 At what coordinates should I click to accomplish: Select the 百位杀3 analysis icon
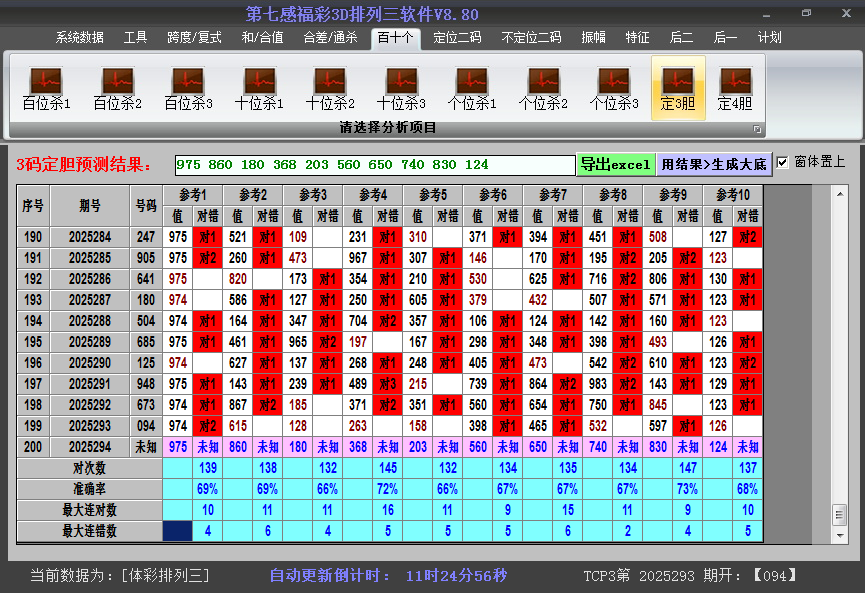tap(188, 88)
